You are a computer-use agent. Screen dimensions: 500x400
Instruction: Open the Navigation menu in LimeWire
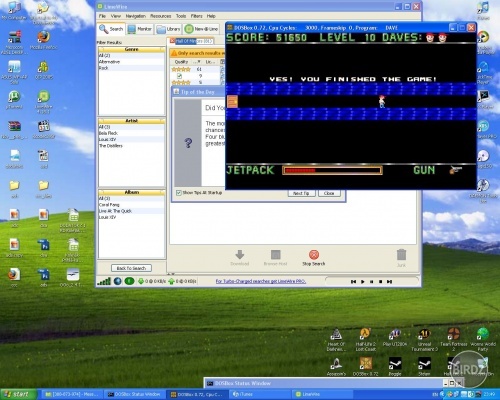click(135, 16)
